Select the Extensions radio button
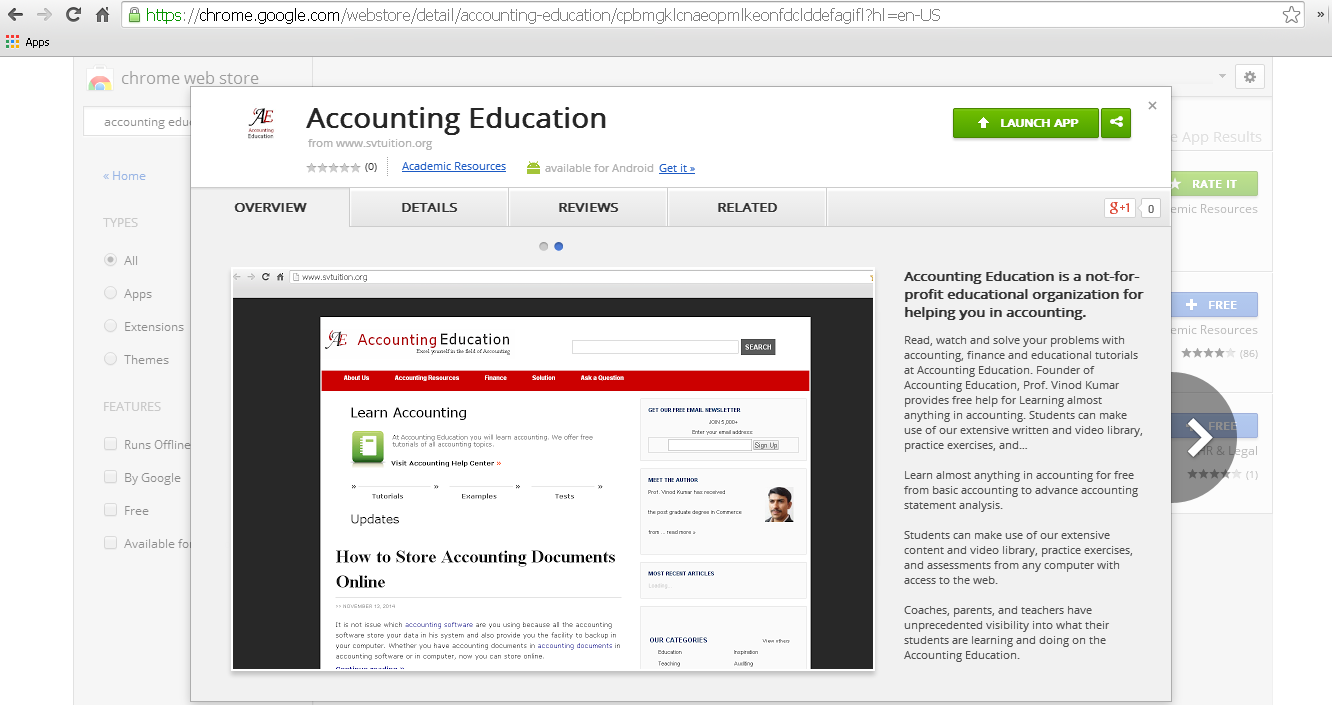The width and height of the screenshot is (1332, 709). click(x=110, y=326)
